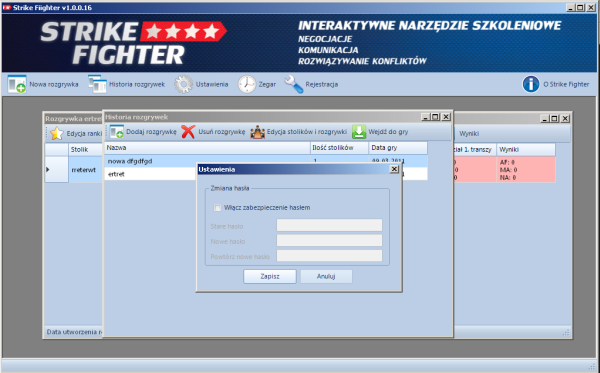Minimize the Historia rozgrywek window
Screen dimensions: 600x373
(x=426, y=117)
